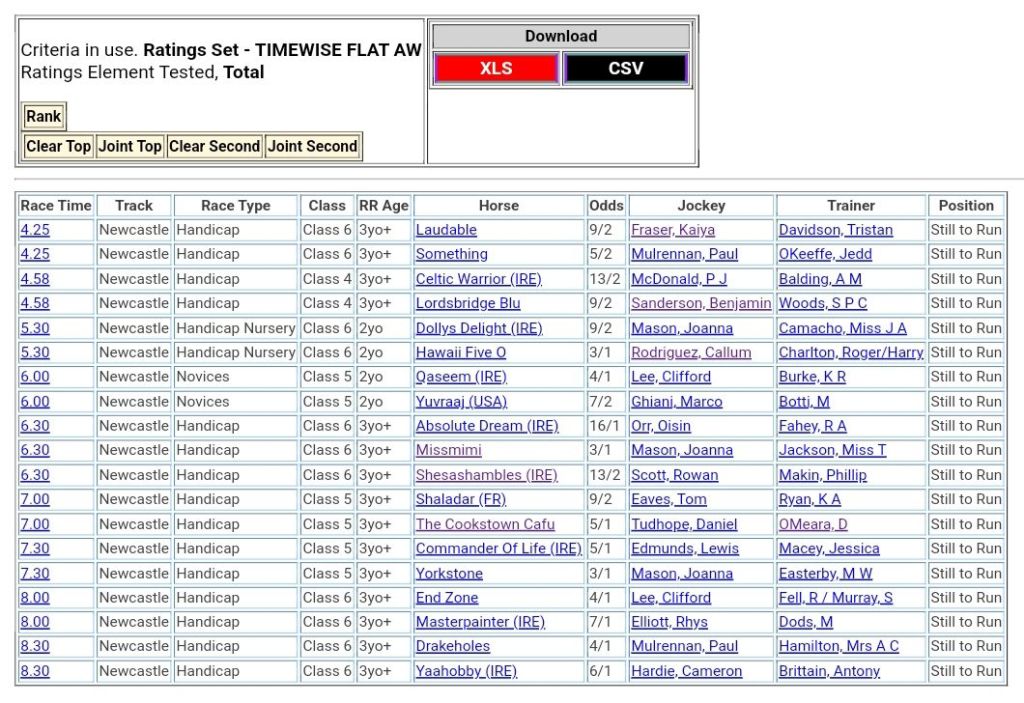This screenshot has width=1024, height=703.
Task: Download ratings as CSV file
Action: coord(625,69)
